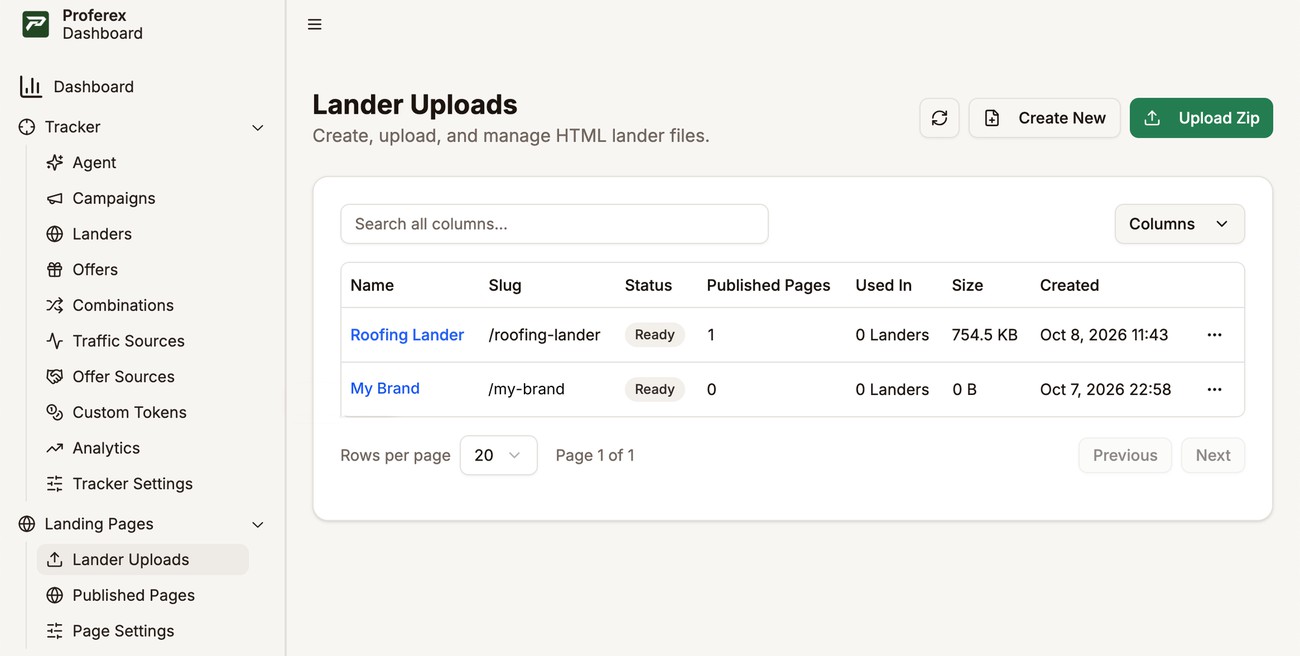Click the Size column header

967,285
